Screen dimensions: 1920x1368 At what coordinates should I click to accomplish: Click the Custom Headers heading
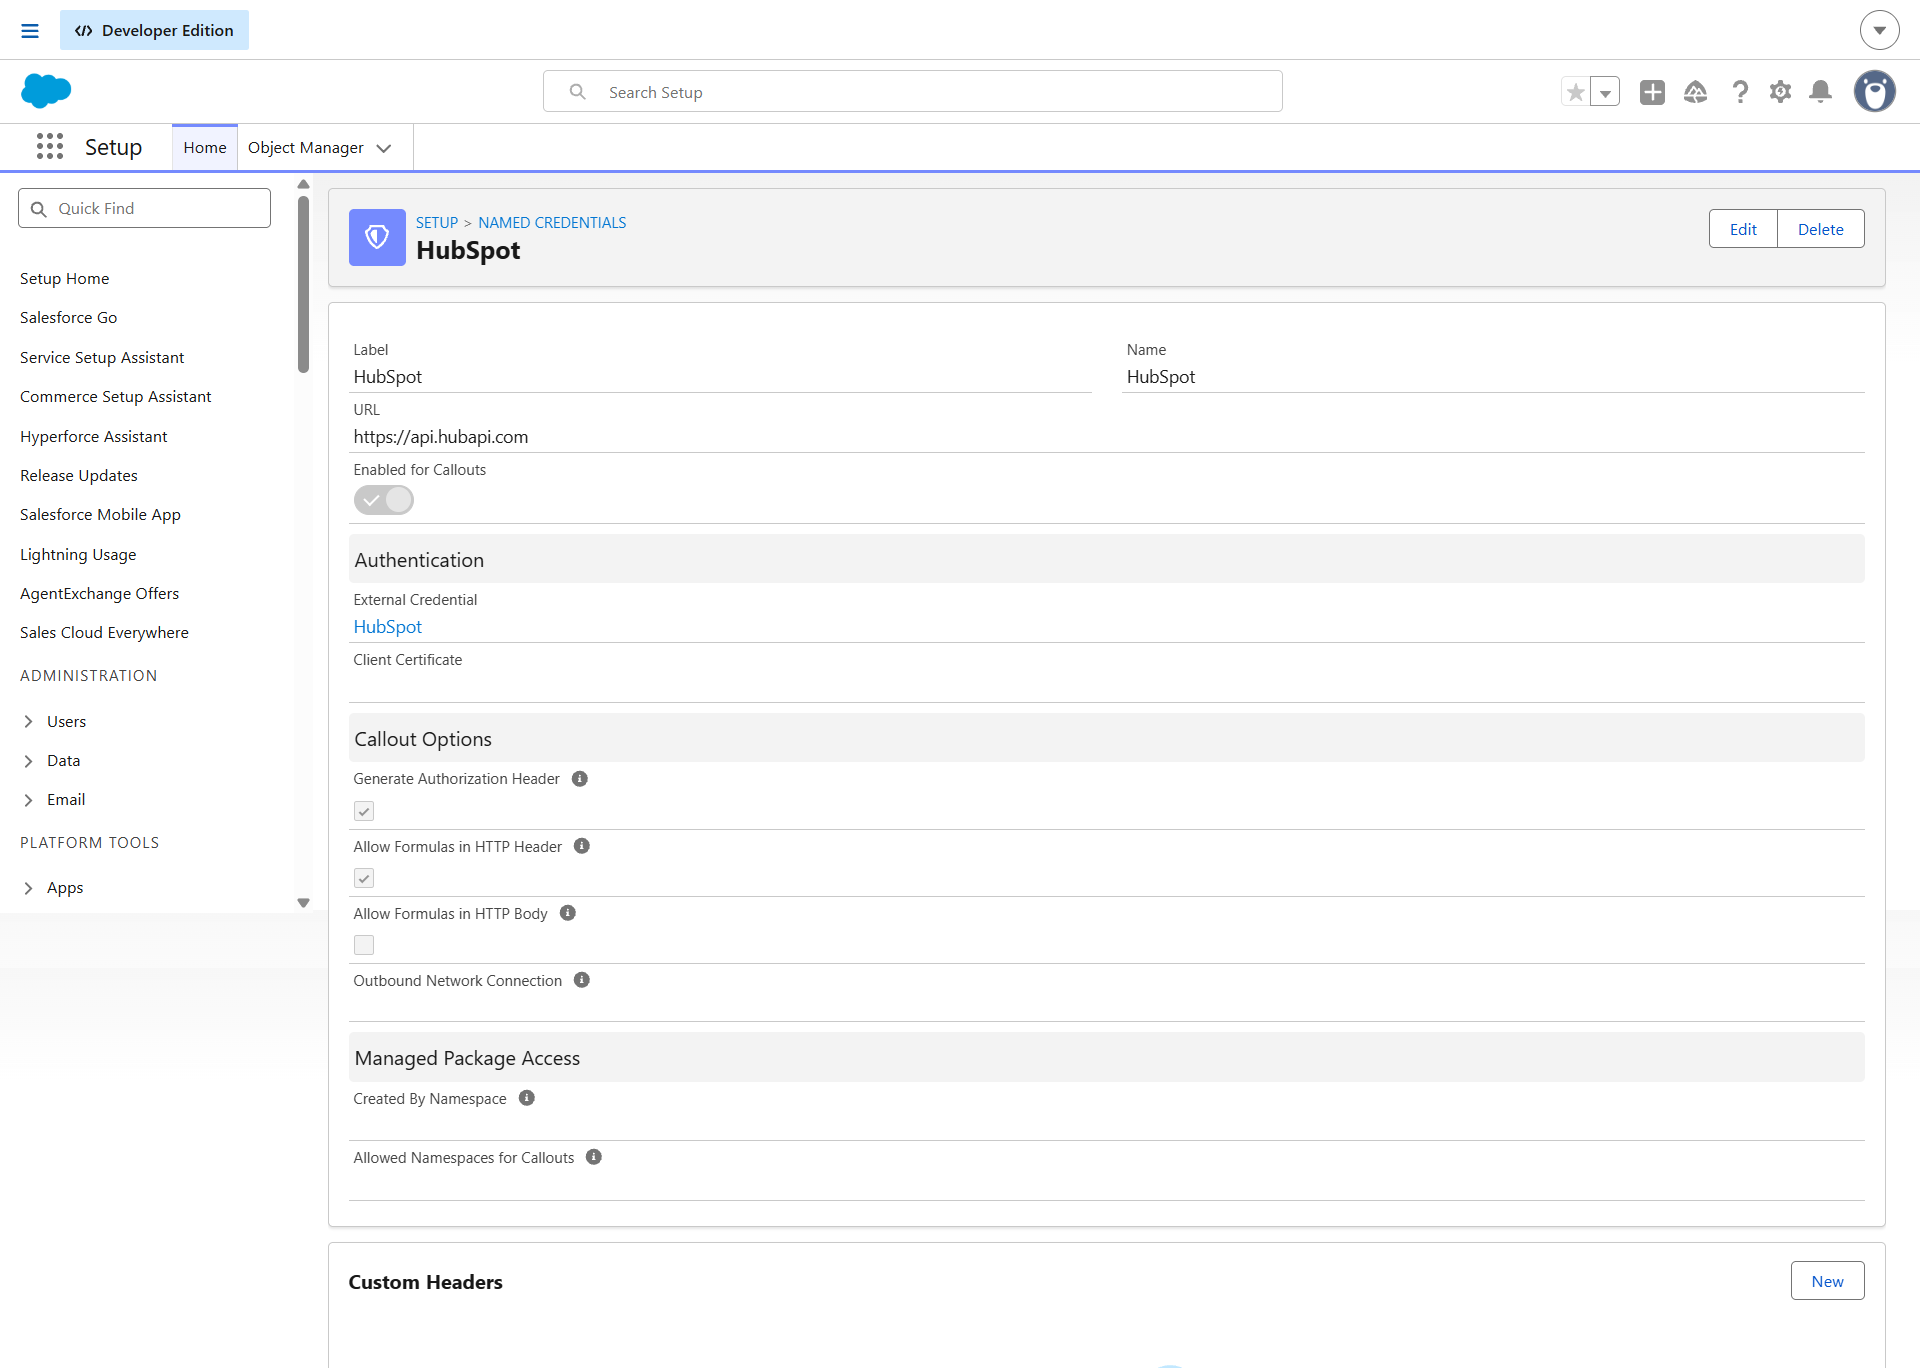click(x=426, y=1282)
